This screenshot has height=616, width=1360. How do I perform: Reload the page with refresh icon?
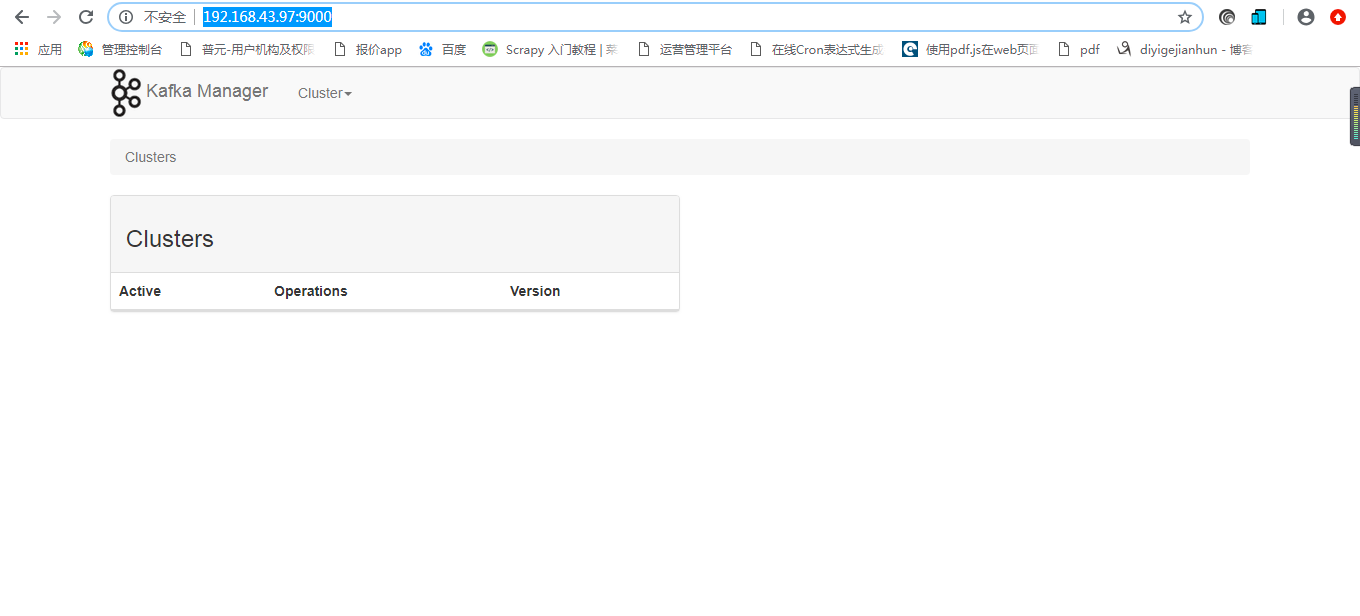[86, 17]
